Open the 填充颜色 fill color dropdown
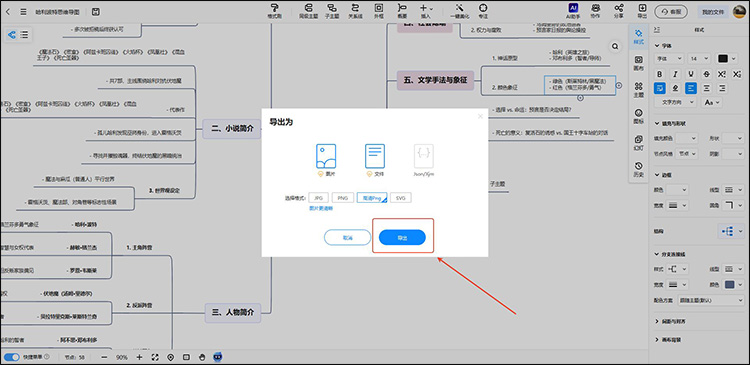750x365 pixels. (x=686, y=138)
